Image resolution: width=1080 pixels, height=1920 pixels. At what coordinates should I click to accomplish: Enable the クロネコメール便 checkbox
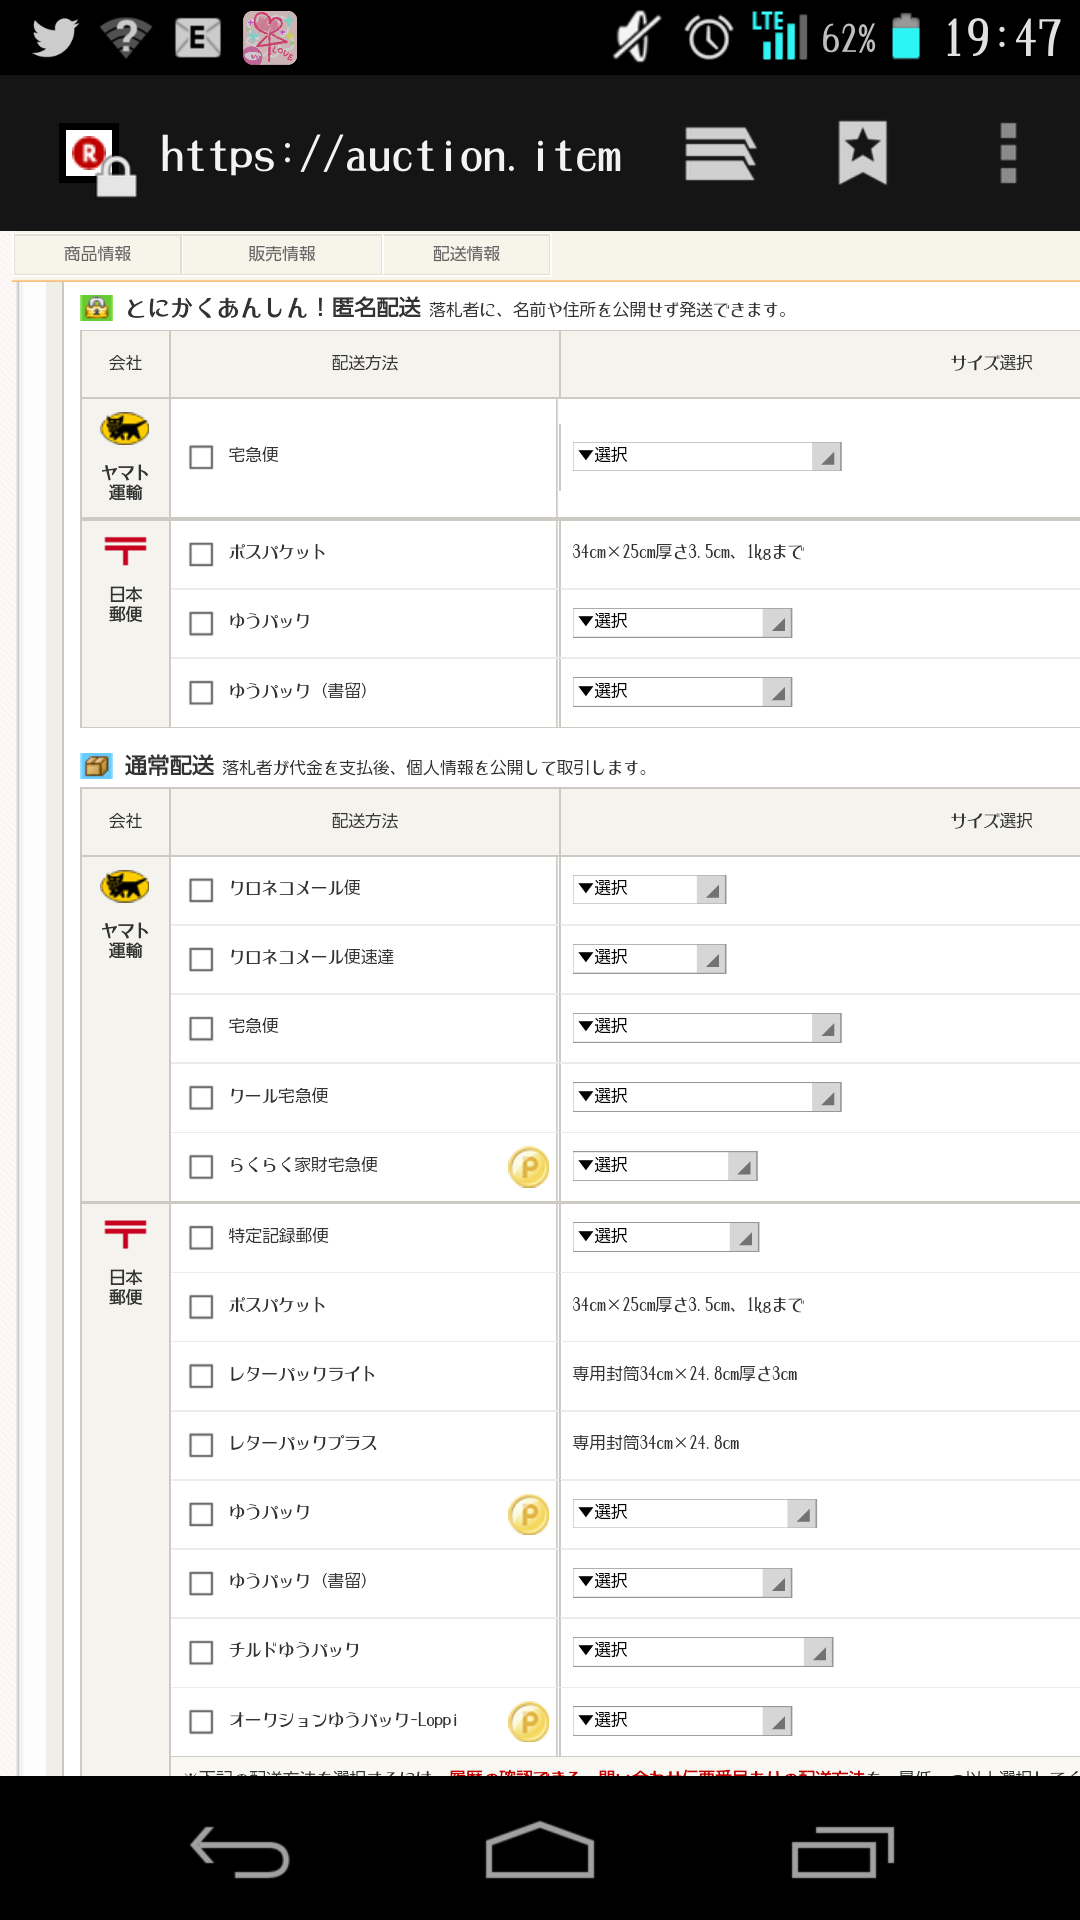pos(201,890)
